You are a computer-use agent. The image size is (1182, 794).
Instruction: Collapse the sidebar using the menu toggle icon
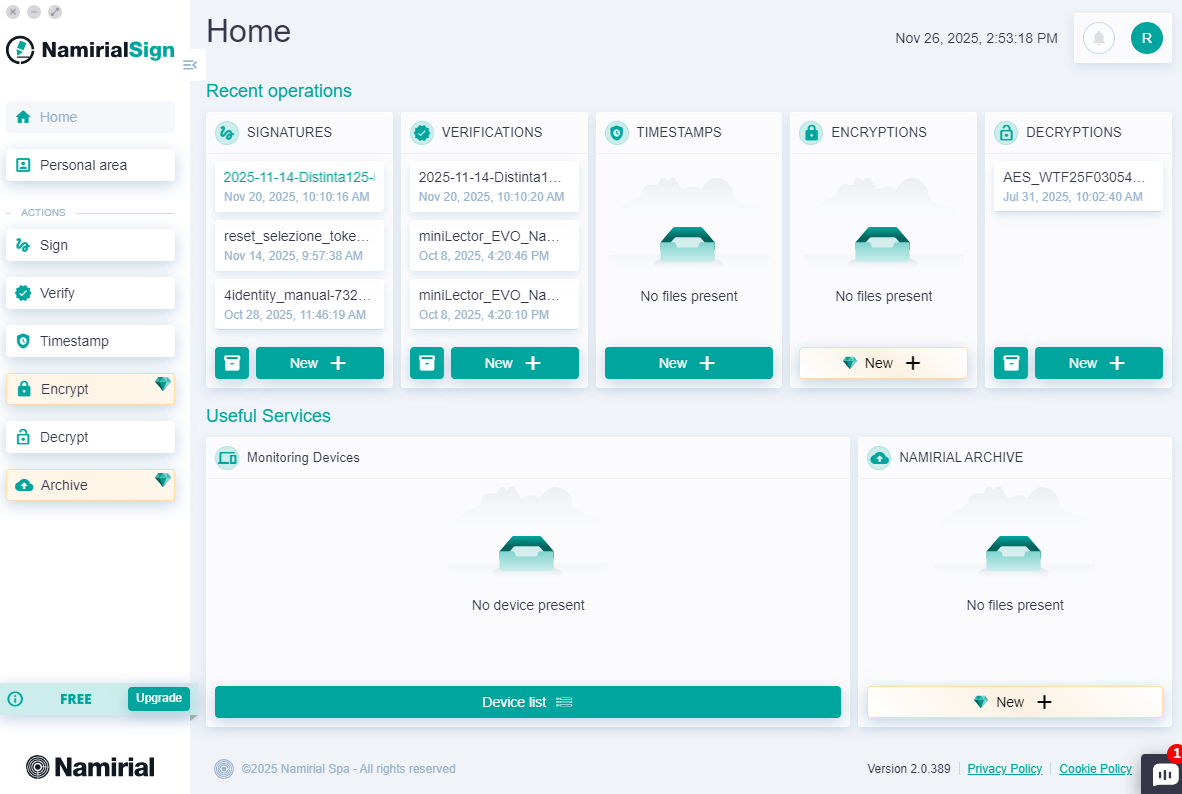(x=190, y=65)
